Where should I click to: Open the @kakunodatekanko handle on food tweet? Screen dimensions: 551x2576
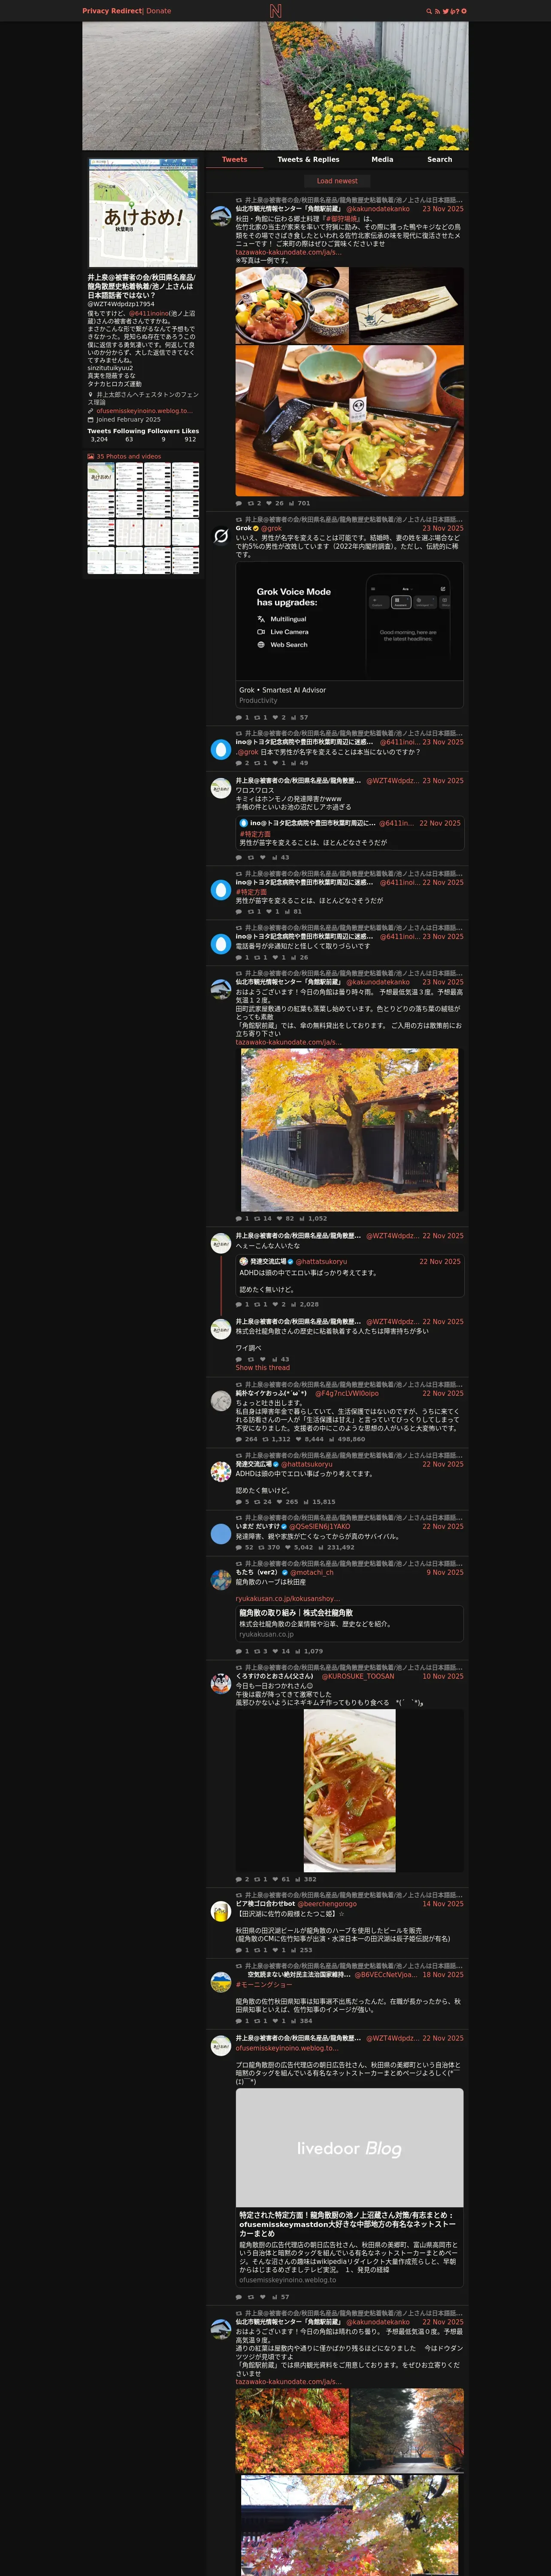pyautogui.click(x=378, y=209)
